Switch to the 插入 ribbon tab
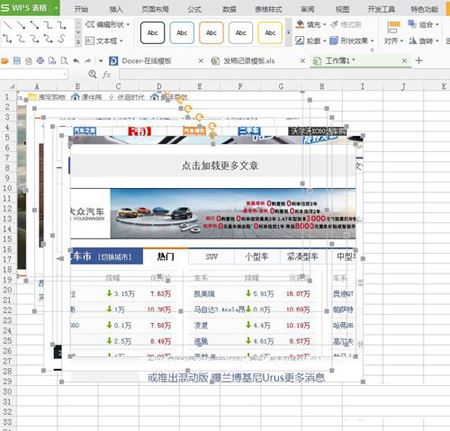Viewport: 450px width, 431px height. tap(116, 9)
